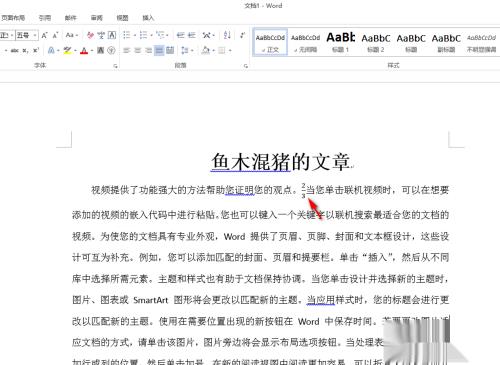This screenshot has width=500, height=365.
Task: Apply the 标题 1 style
Action: 340,43
